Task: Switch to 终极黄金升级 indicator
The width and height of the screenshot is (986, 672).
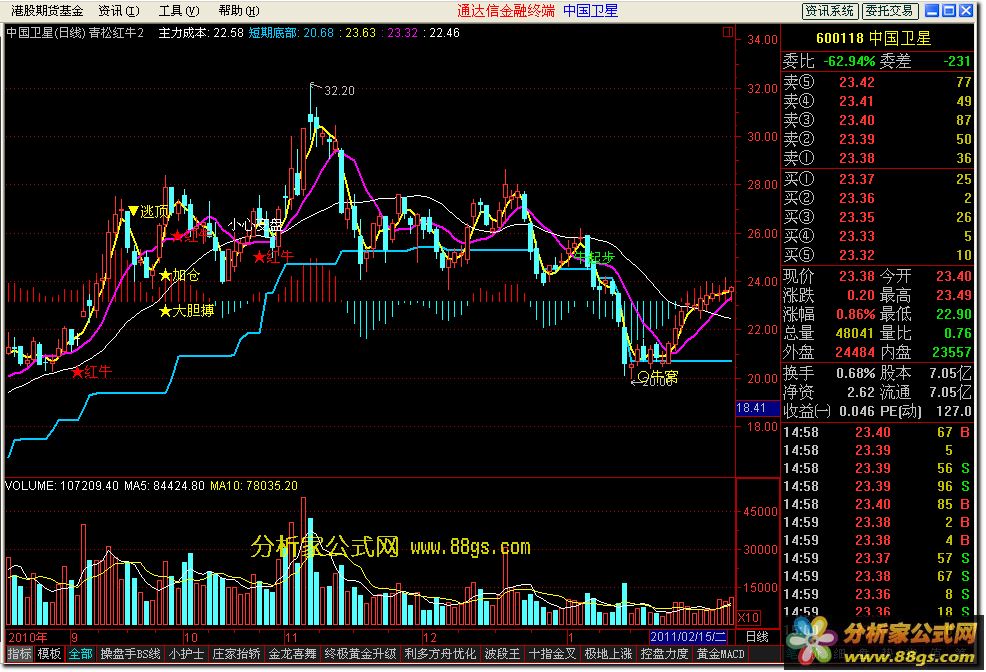Action: [x=360, y=654]
